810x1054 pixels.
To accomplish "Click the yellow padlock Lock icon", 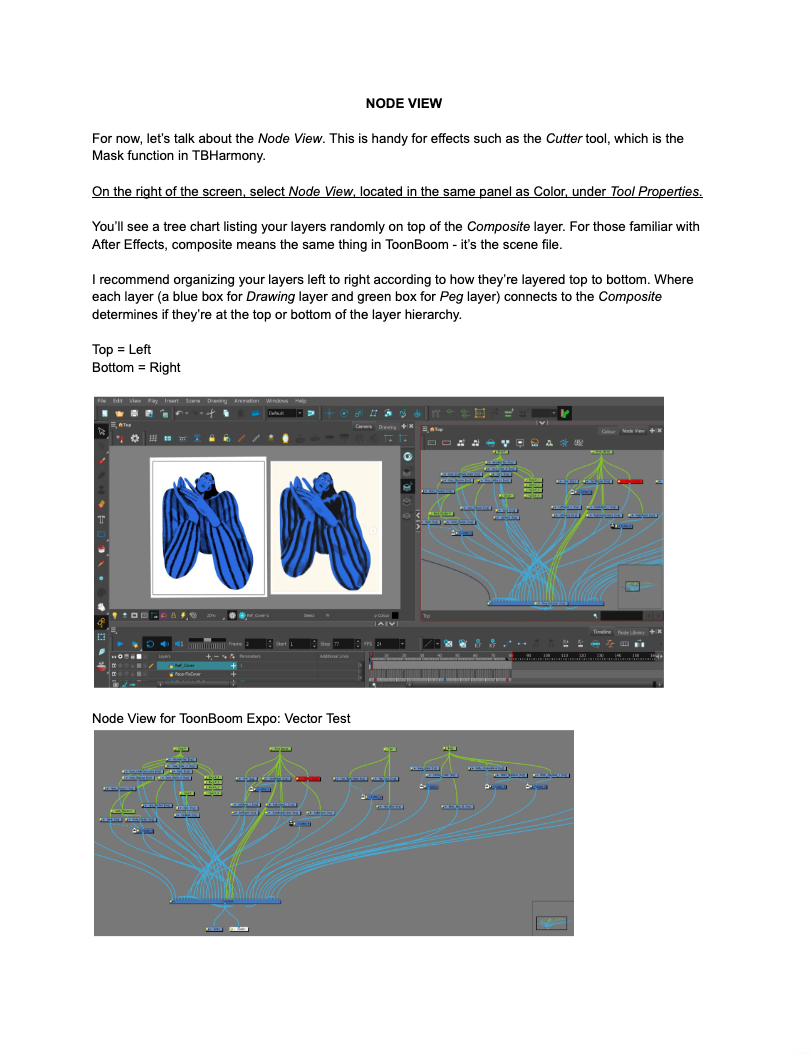I will click(212, 439).
